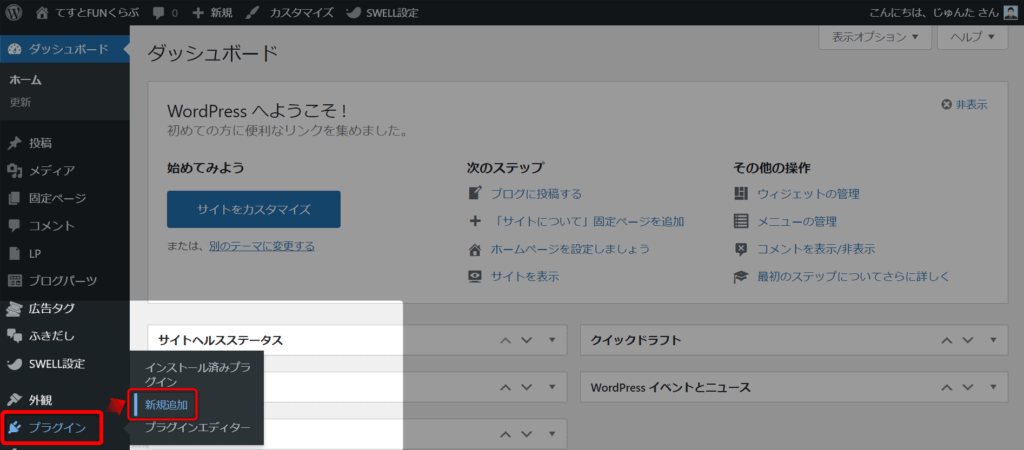Click the icon beside コメントを表示/非表示
Screen dimensions: 1024x450
pos(741,249)
